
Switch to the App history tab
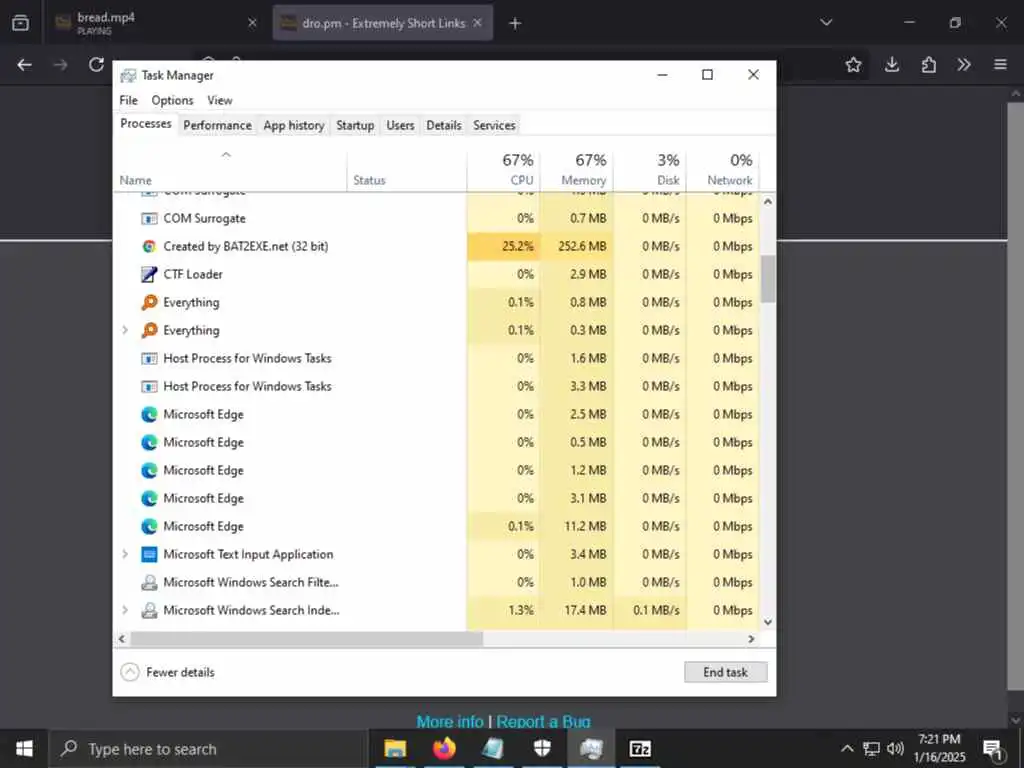[294, 125]
